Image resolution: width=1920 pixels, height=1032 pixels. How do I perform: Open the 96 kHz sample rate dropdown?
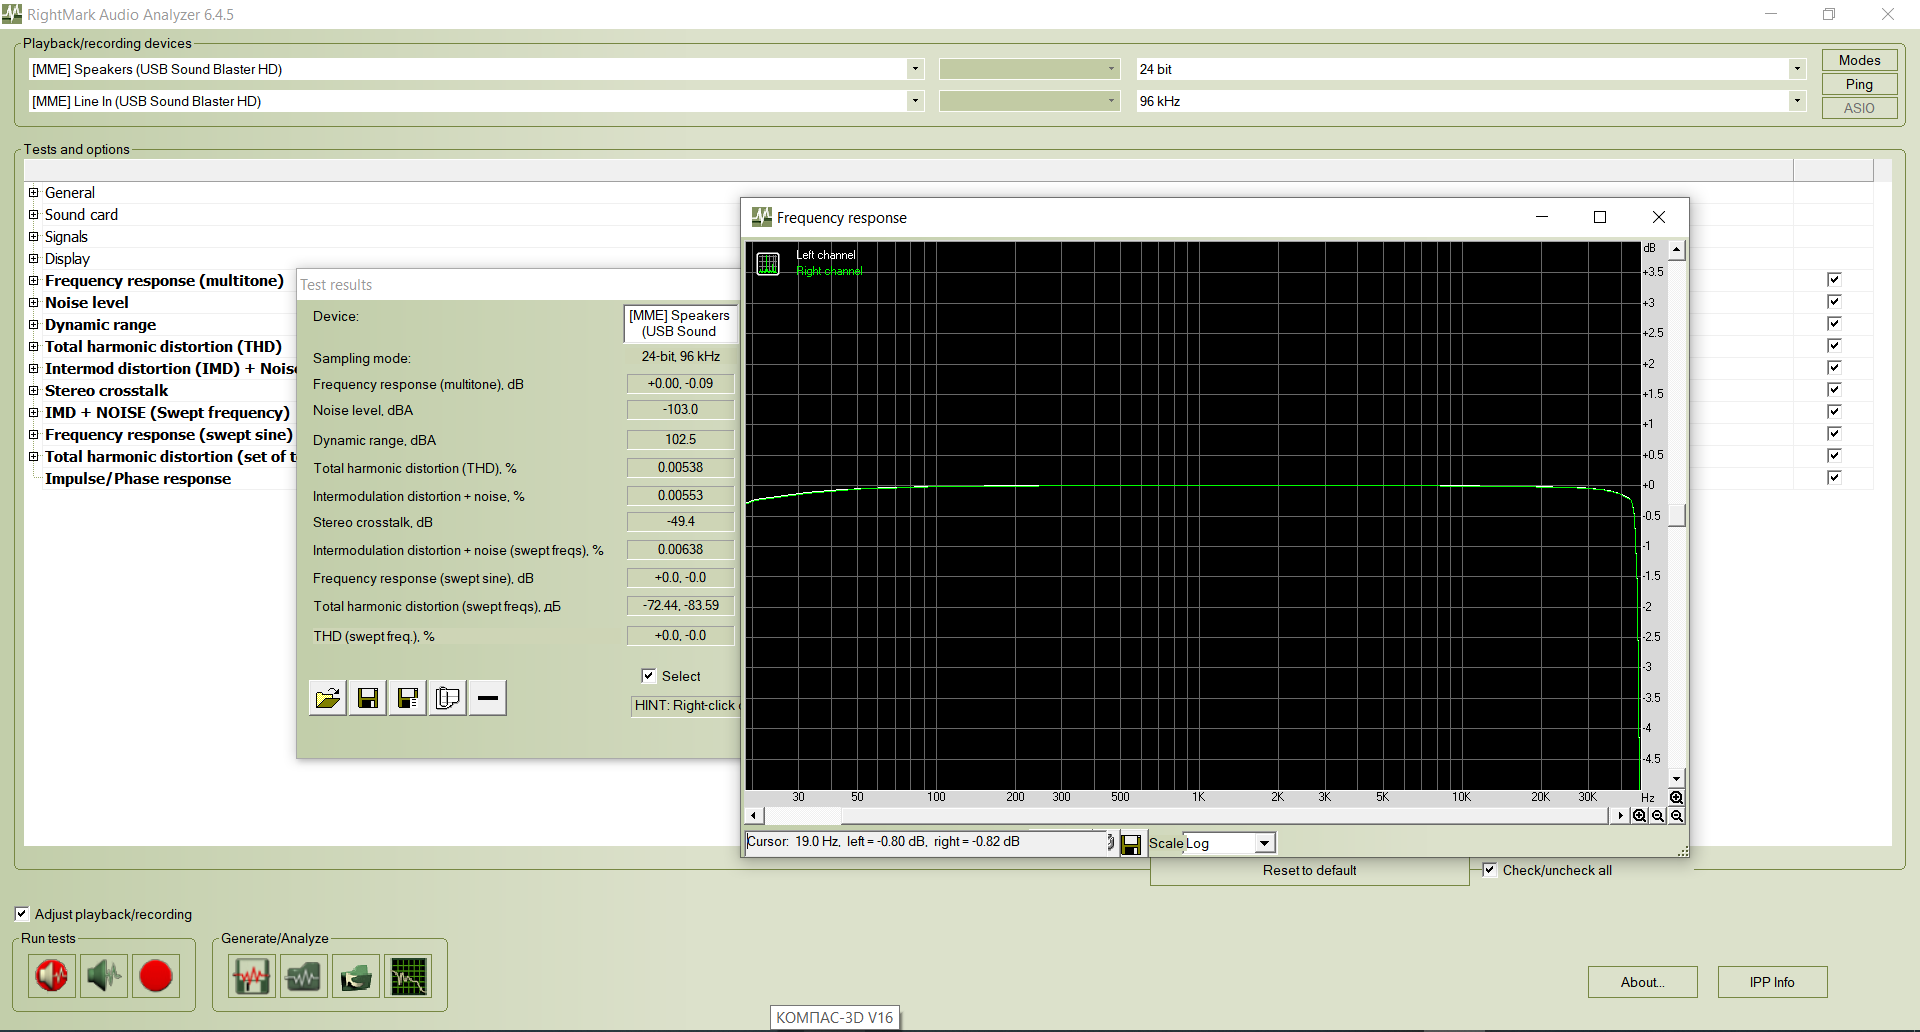(1797, 101)
